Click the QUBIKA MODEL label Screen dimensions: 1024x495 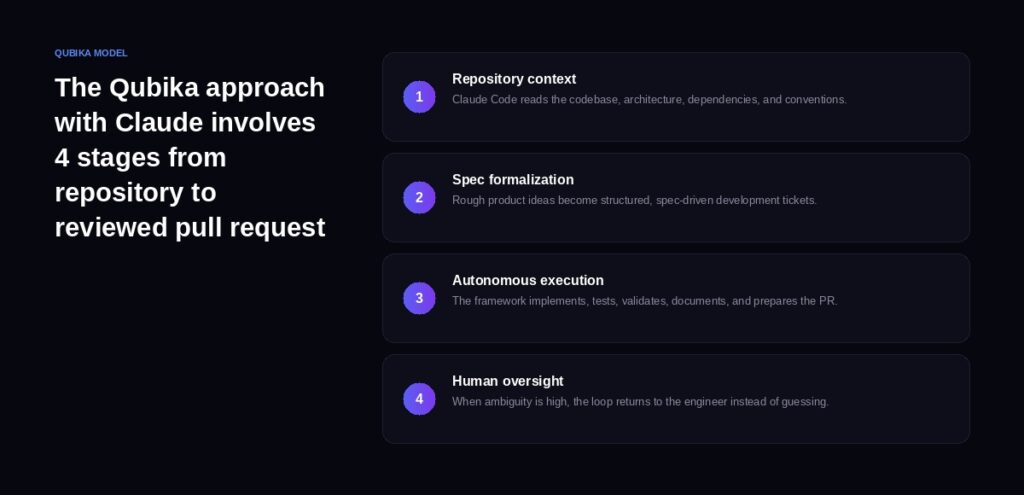(91, 53)
